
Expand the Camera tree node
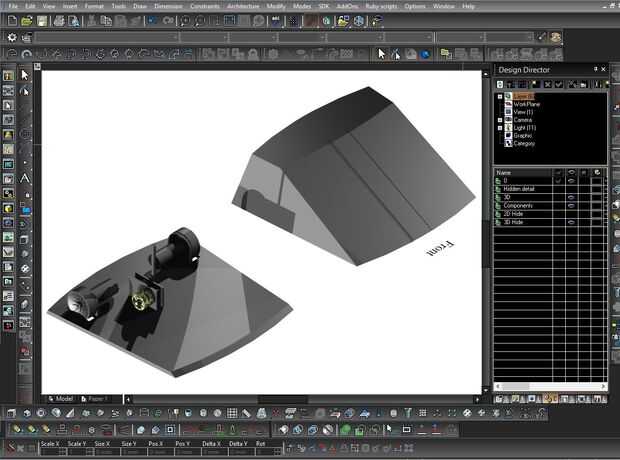click(x=500, y=120)
